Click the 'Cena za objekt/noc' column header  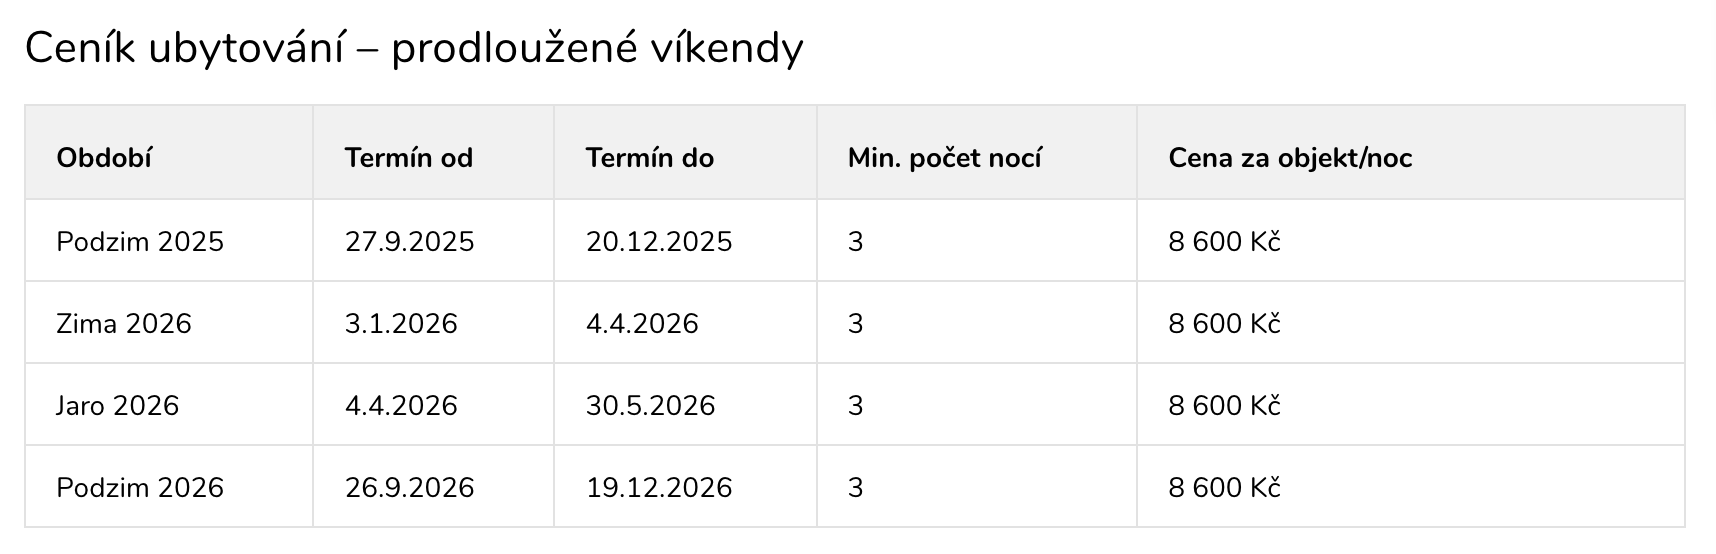click(x=1290, y=158)
